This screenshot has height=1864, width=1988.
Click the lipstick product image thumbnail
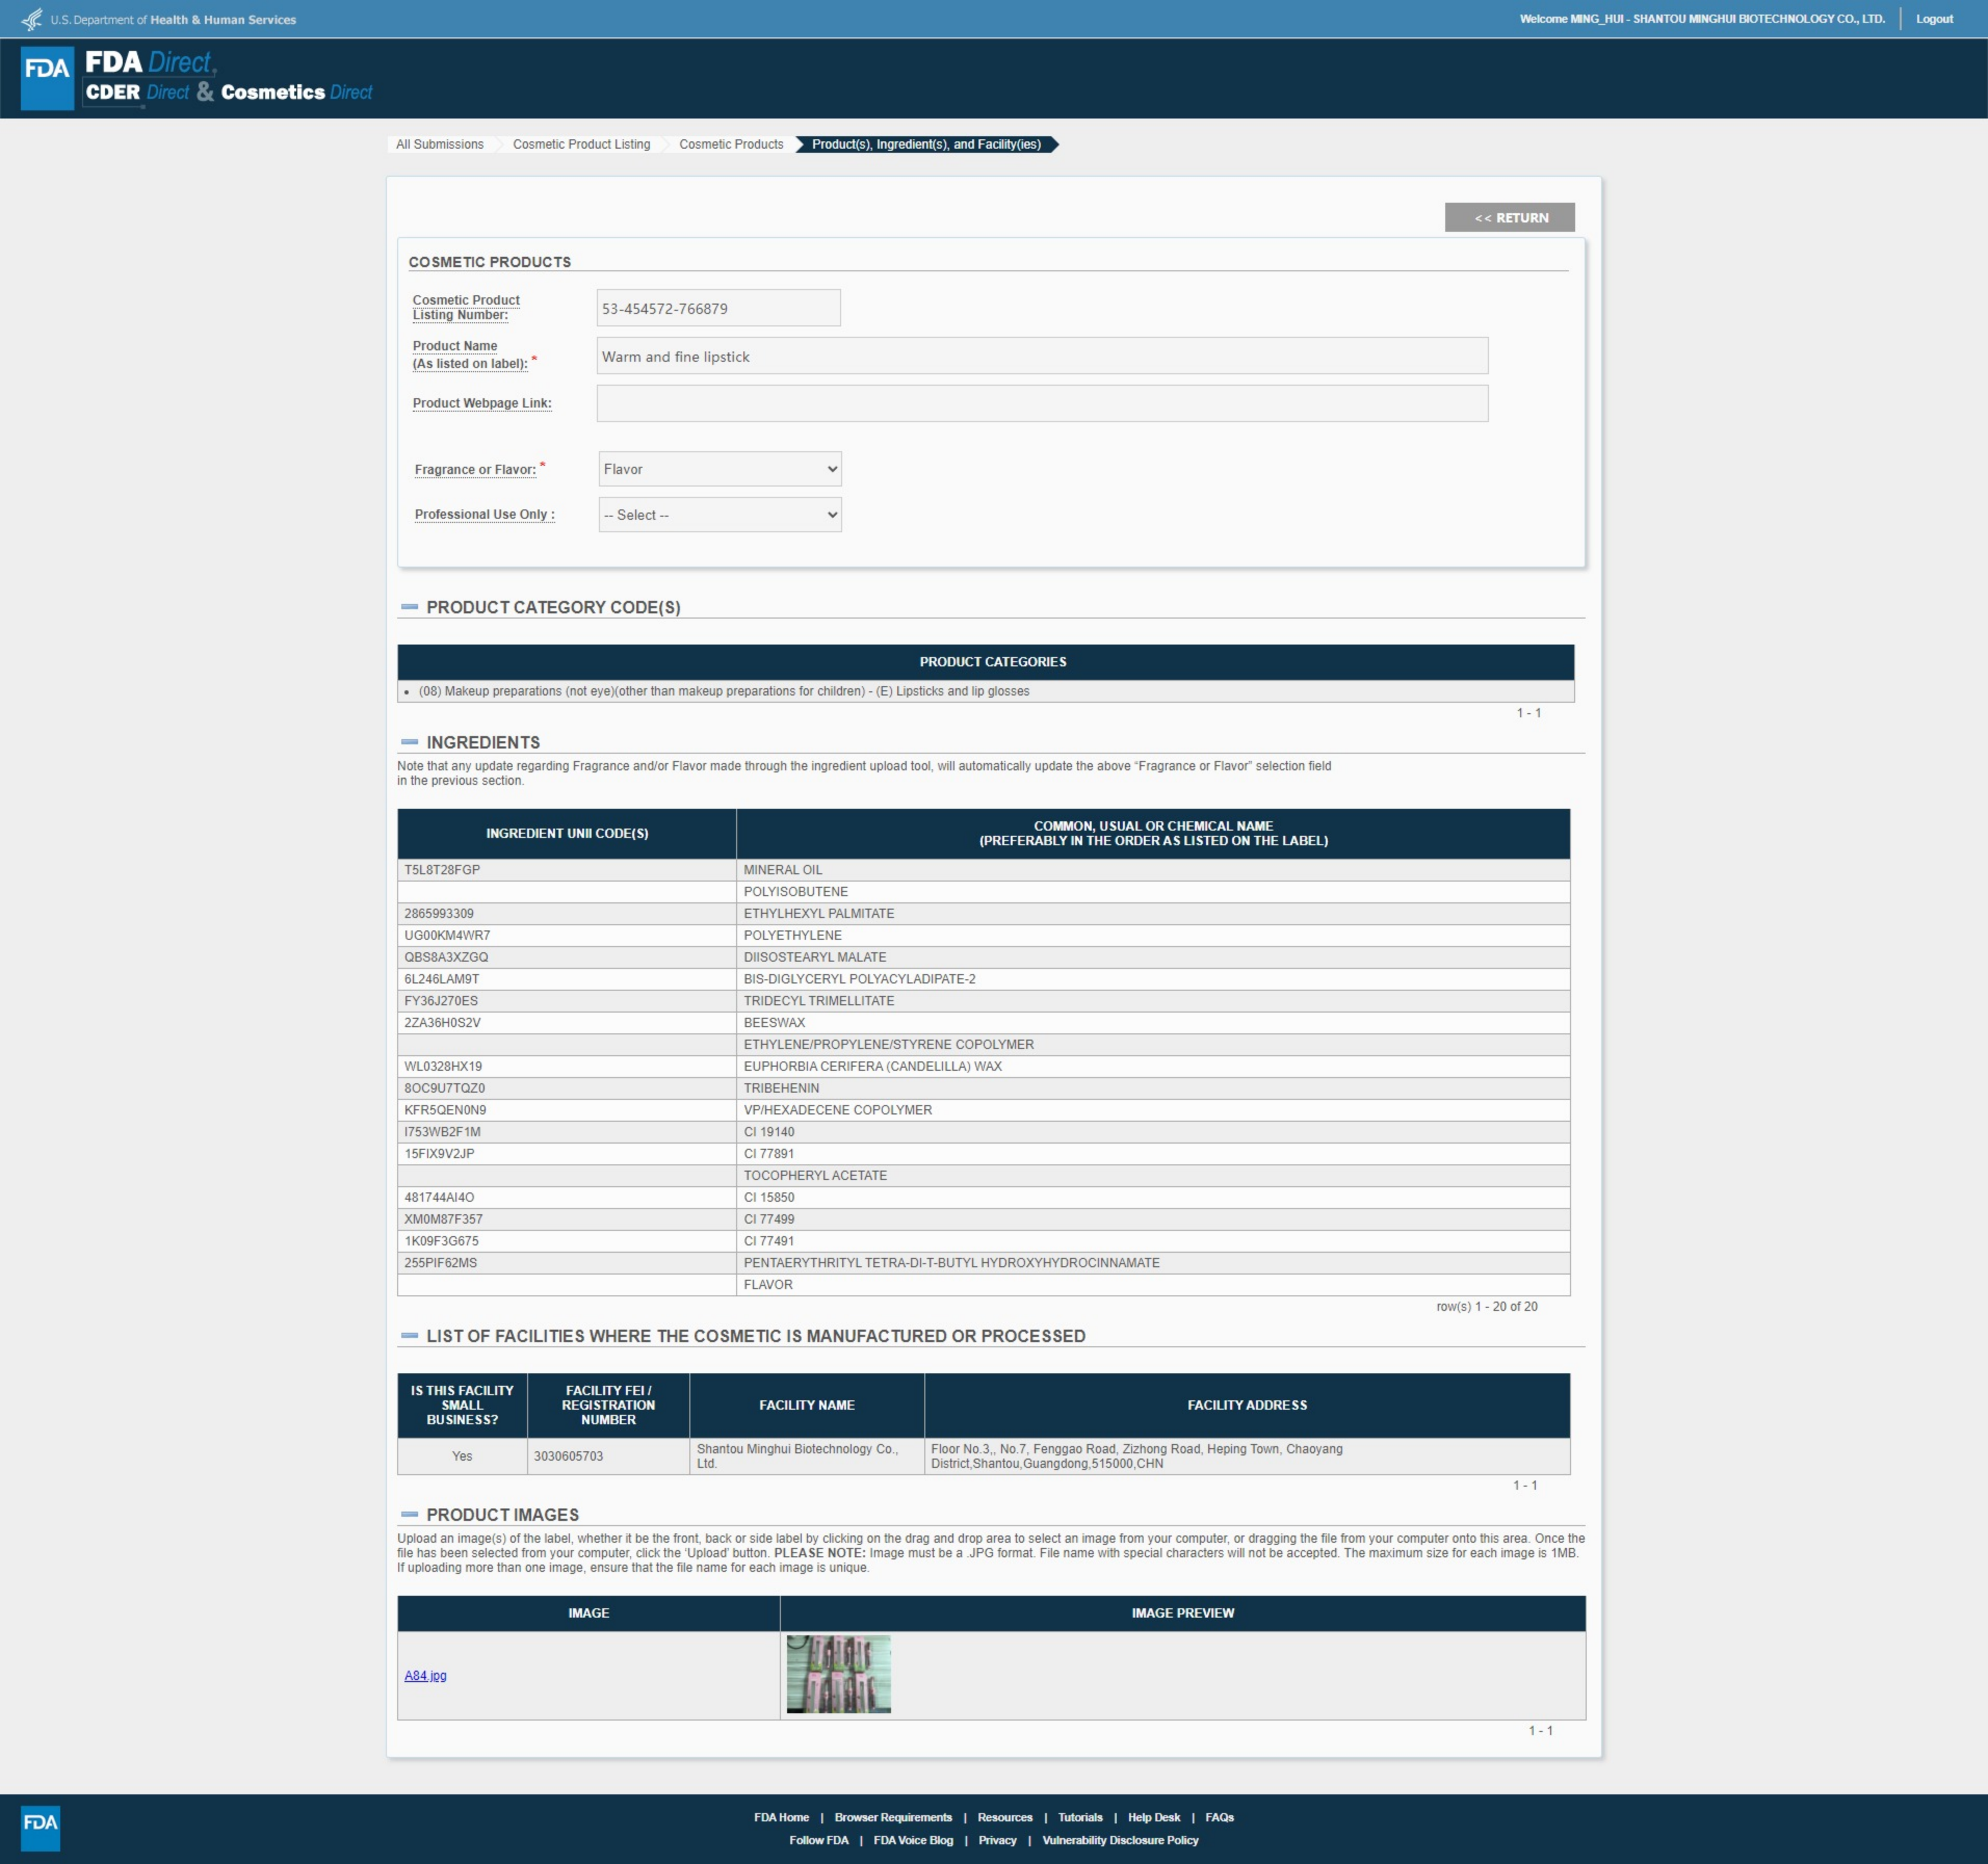pos(838,1674)
